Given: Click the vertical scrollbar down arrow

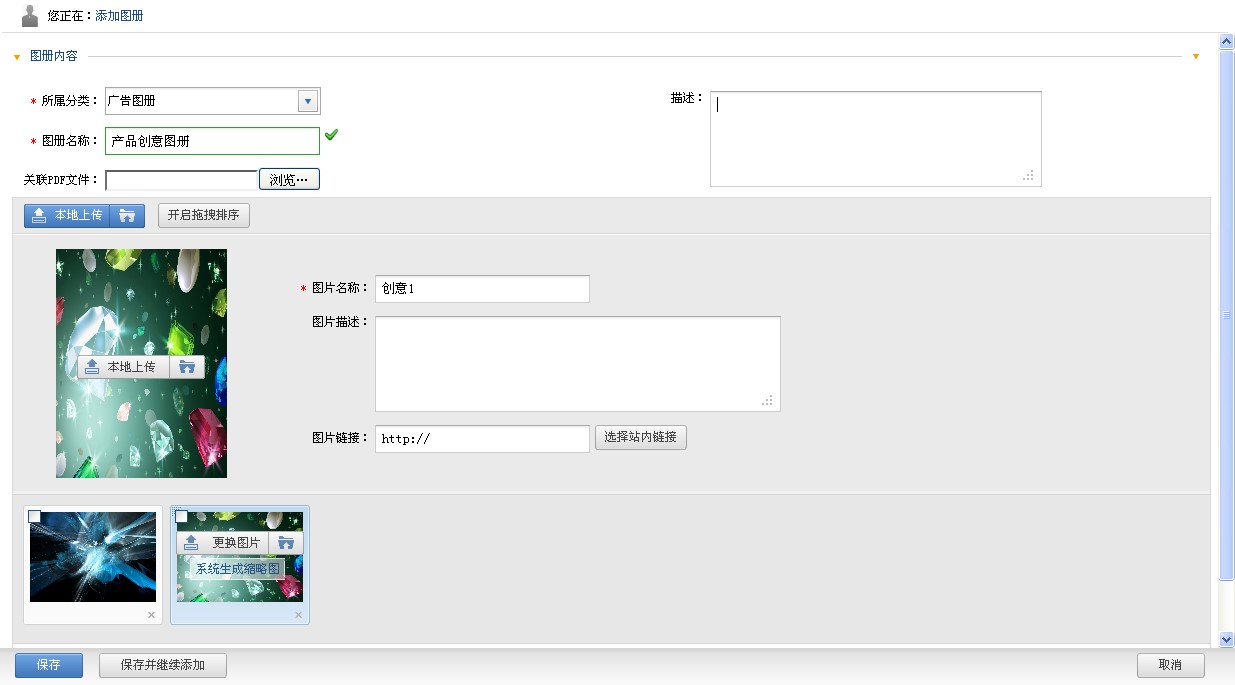Looking at the screenshot, I should tap(1227, 639).
